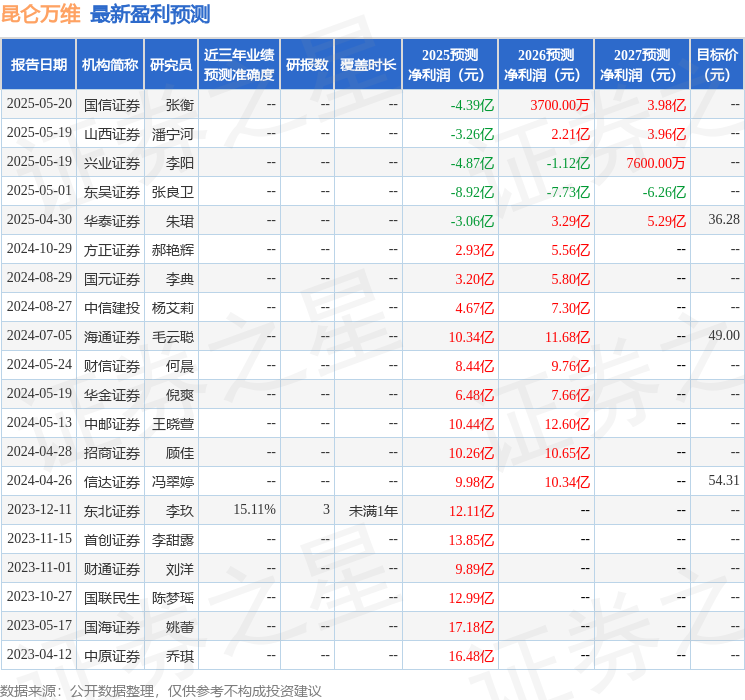This screenshot has width=745, height=700.
Task: Click target price 54.31
Action: [724, 480]
